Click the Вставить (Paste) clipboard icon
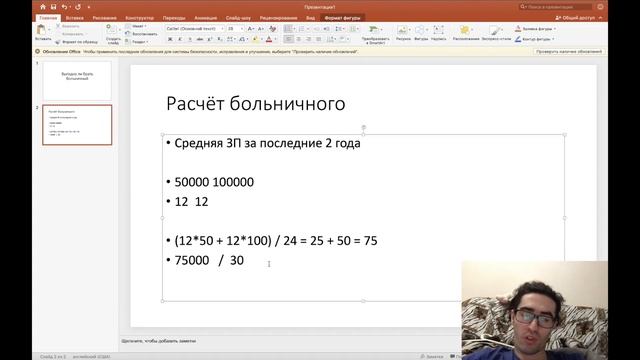 tap(41, 30)
